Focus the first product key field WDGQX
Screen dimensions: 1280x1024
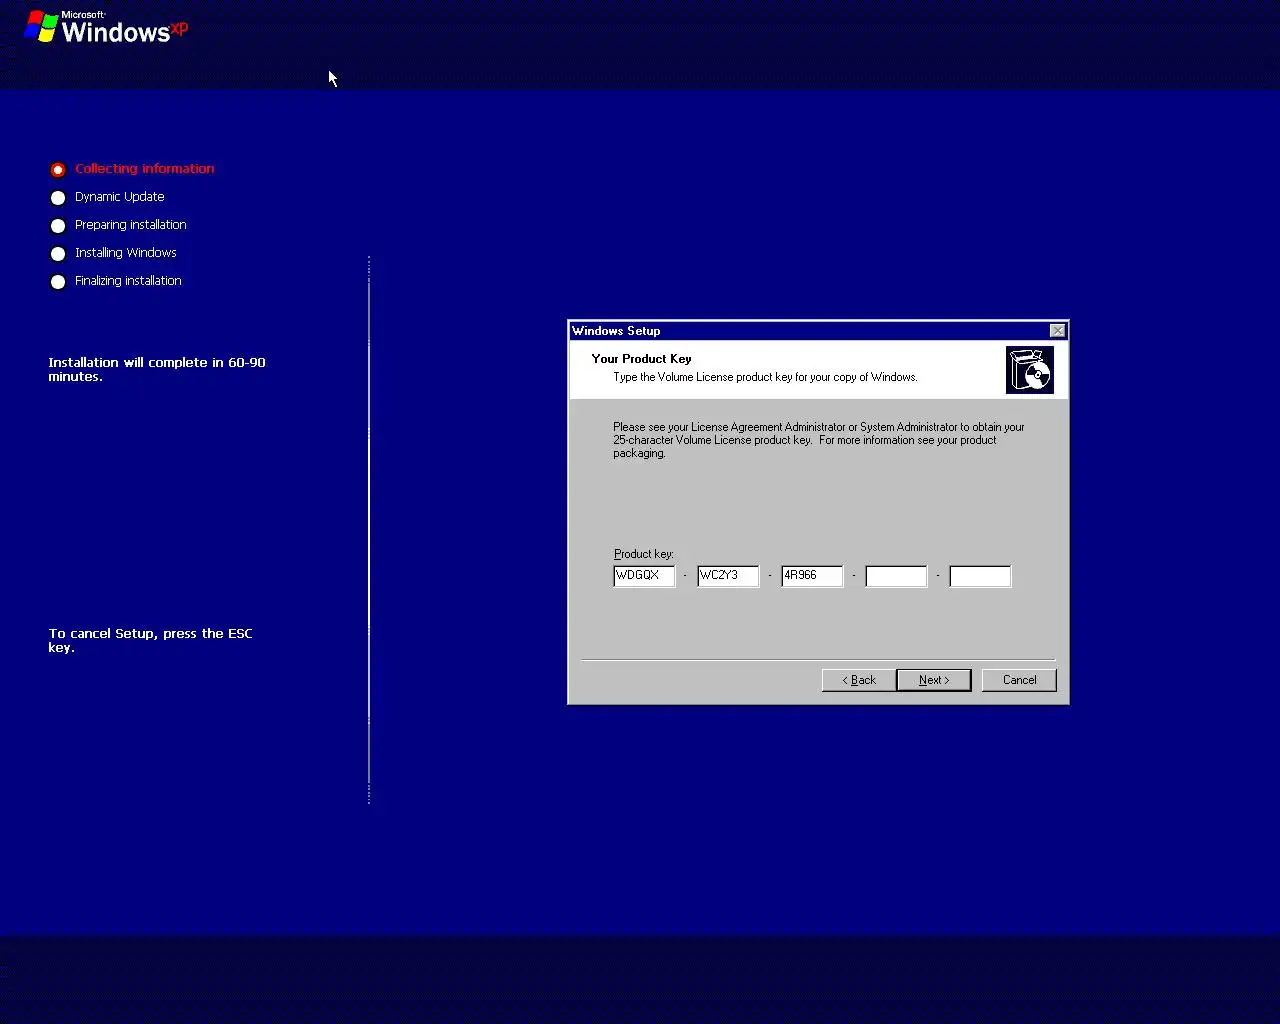pyautogui.click(x=644, y=576)
